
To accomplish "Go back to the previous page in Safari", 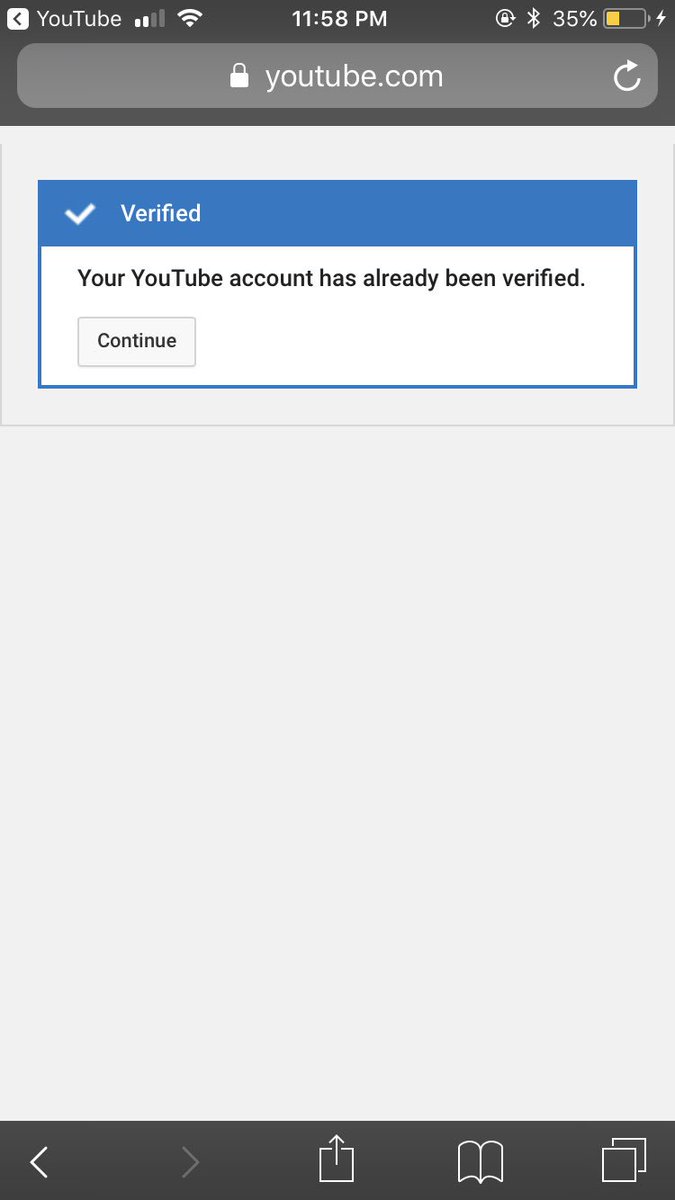I will point(39,1162).
